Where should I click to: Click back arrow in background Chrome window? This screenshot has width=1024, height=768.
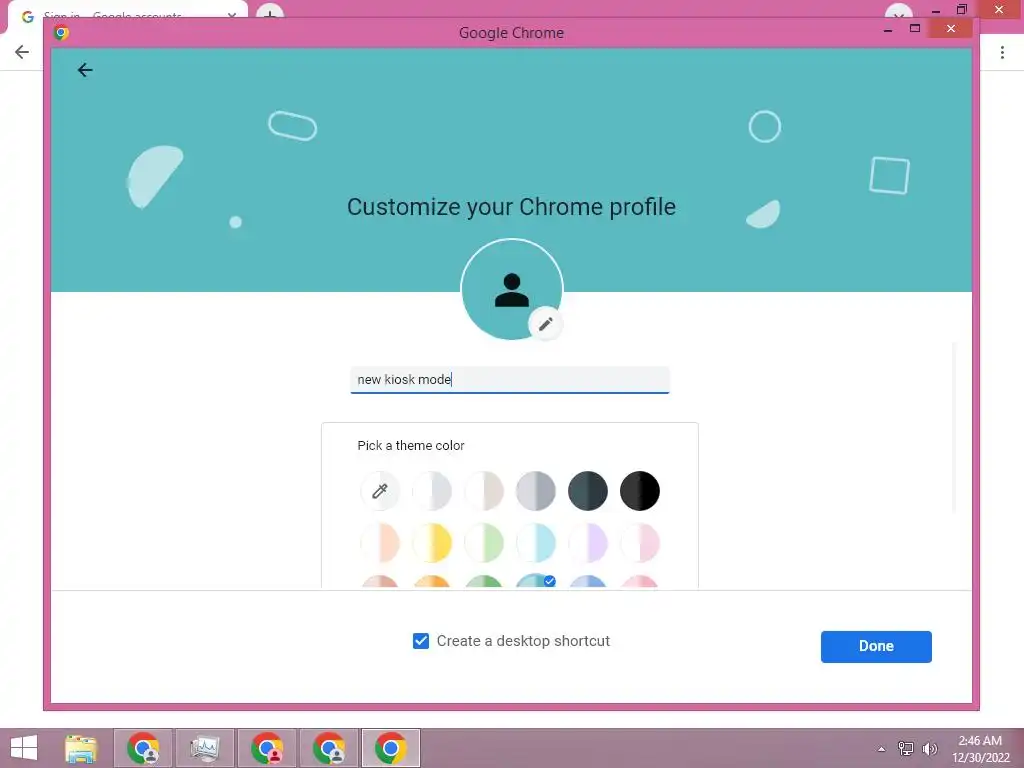[22, 52]
